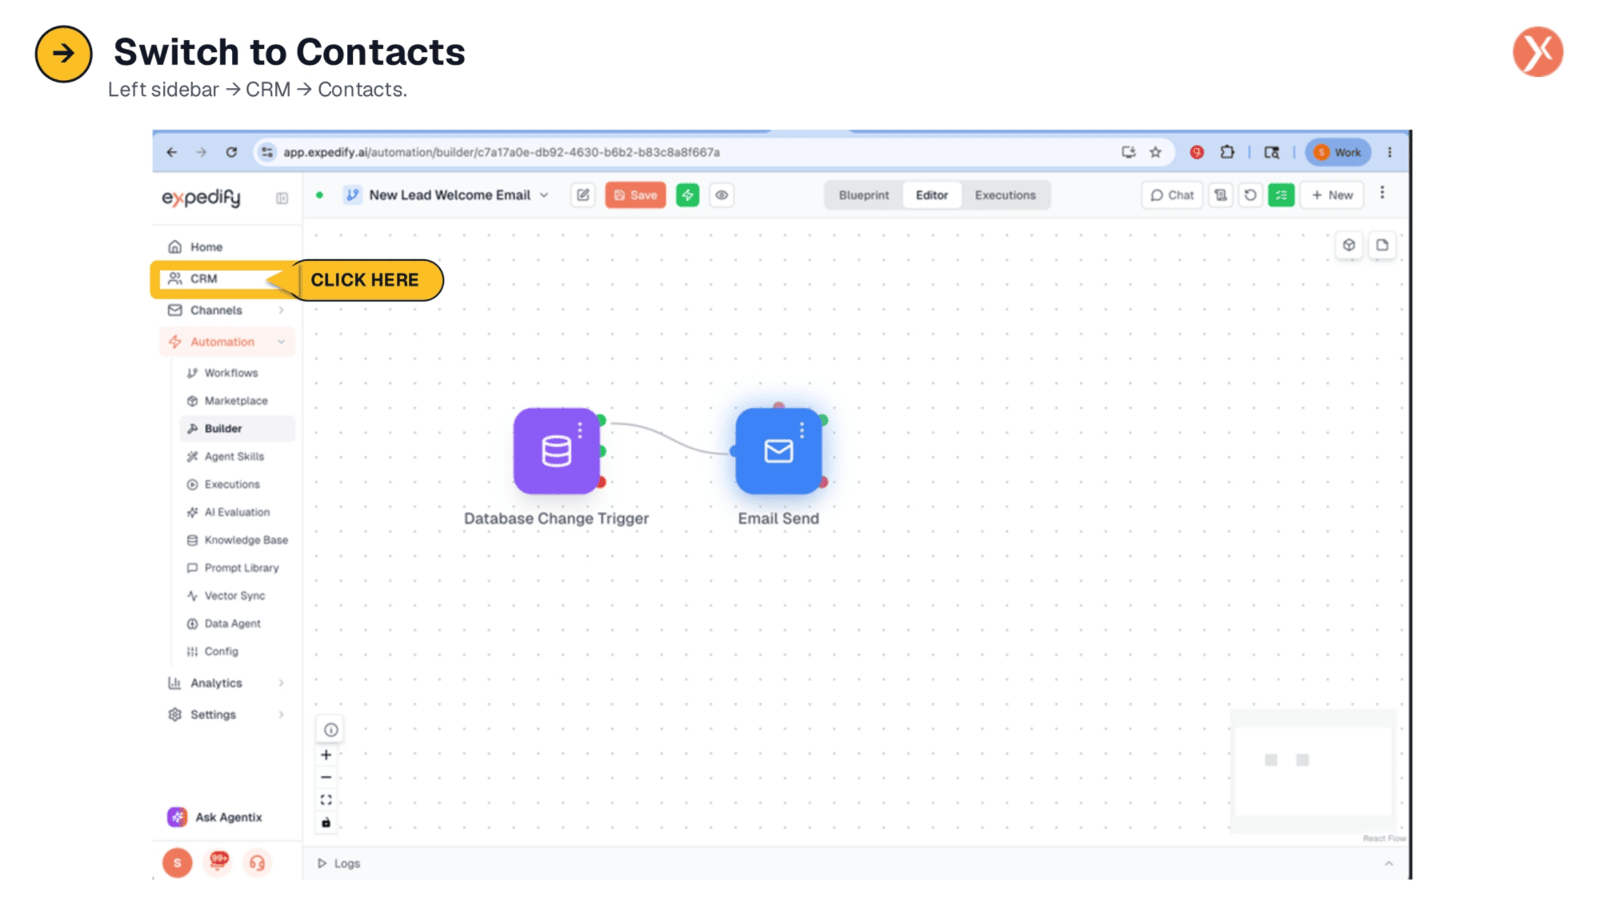This screenshot has width=1600, height=900.
Task: Open notifications chat bubble with 99+ badge
Action: (218, 861)
